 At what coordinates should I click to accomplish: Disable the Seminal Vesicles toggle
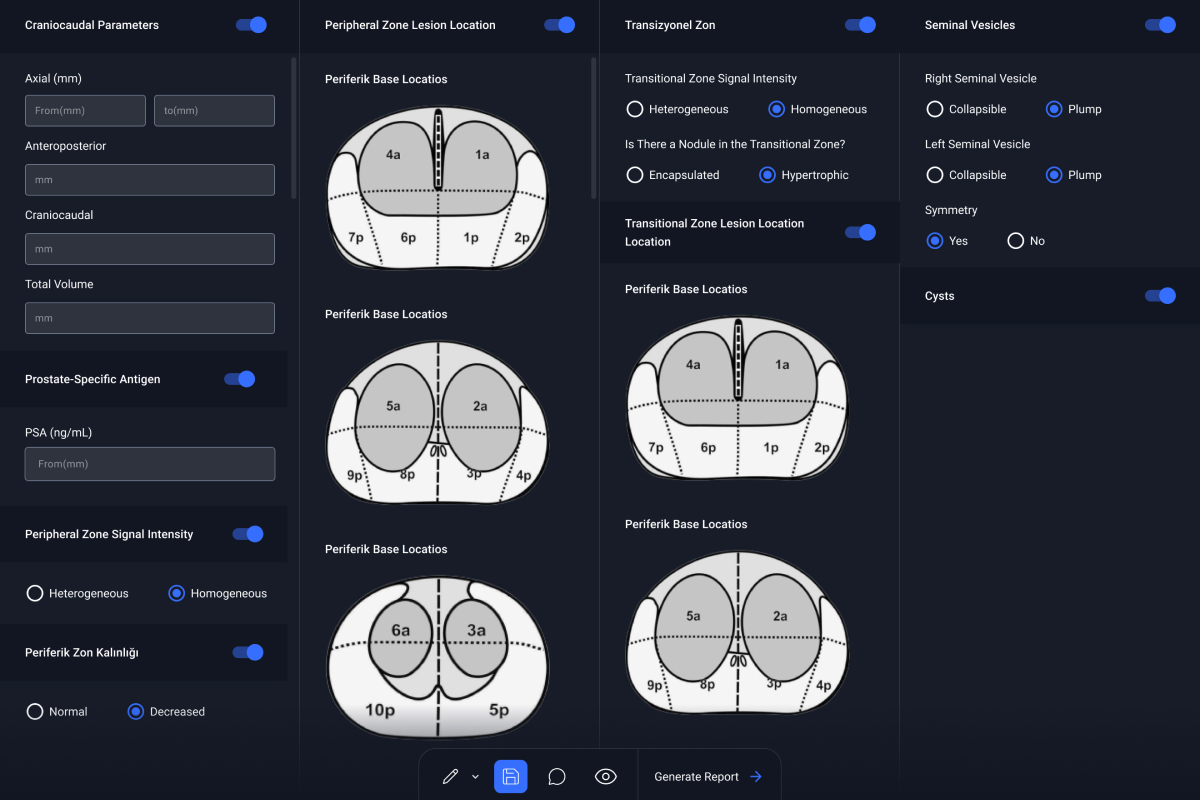click(1160, 25)
